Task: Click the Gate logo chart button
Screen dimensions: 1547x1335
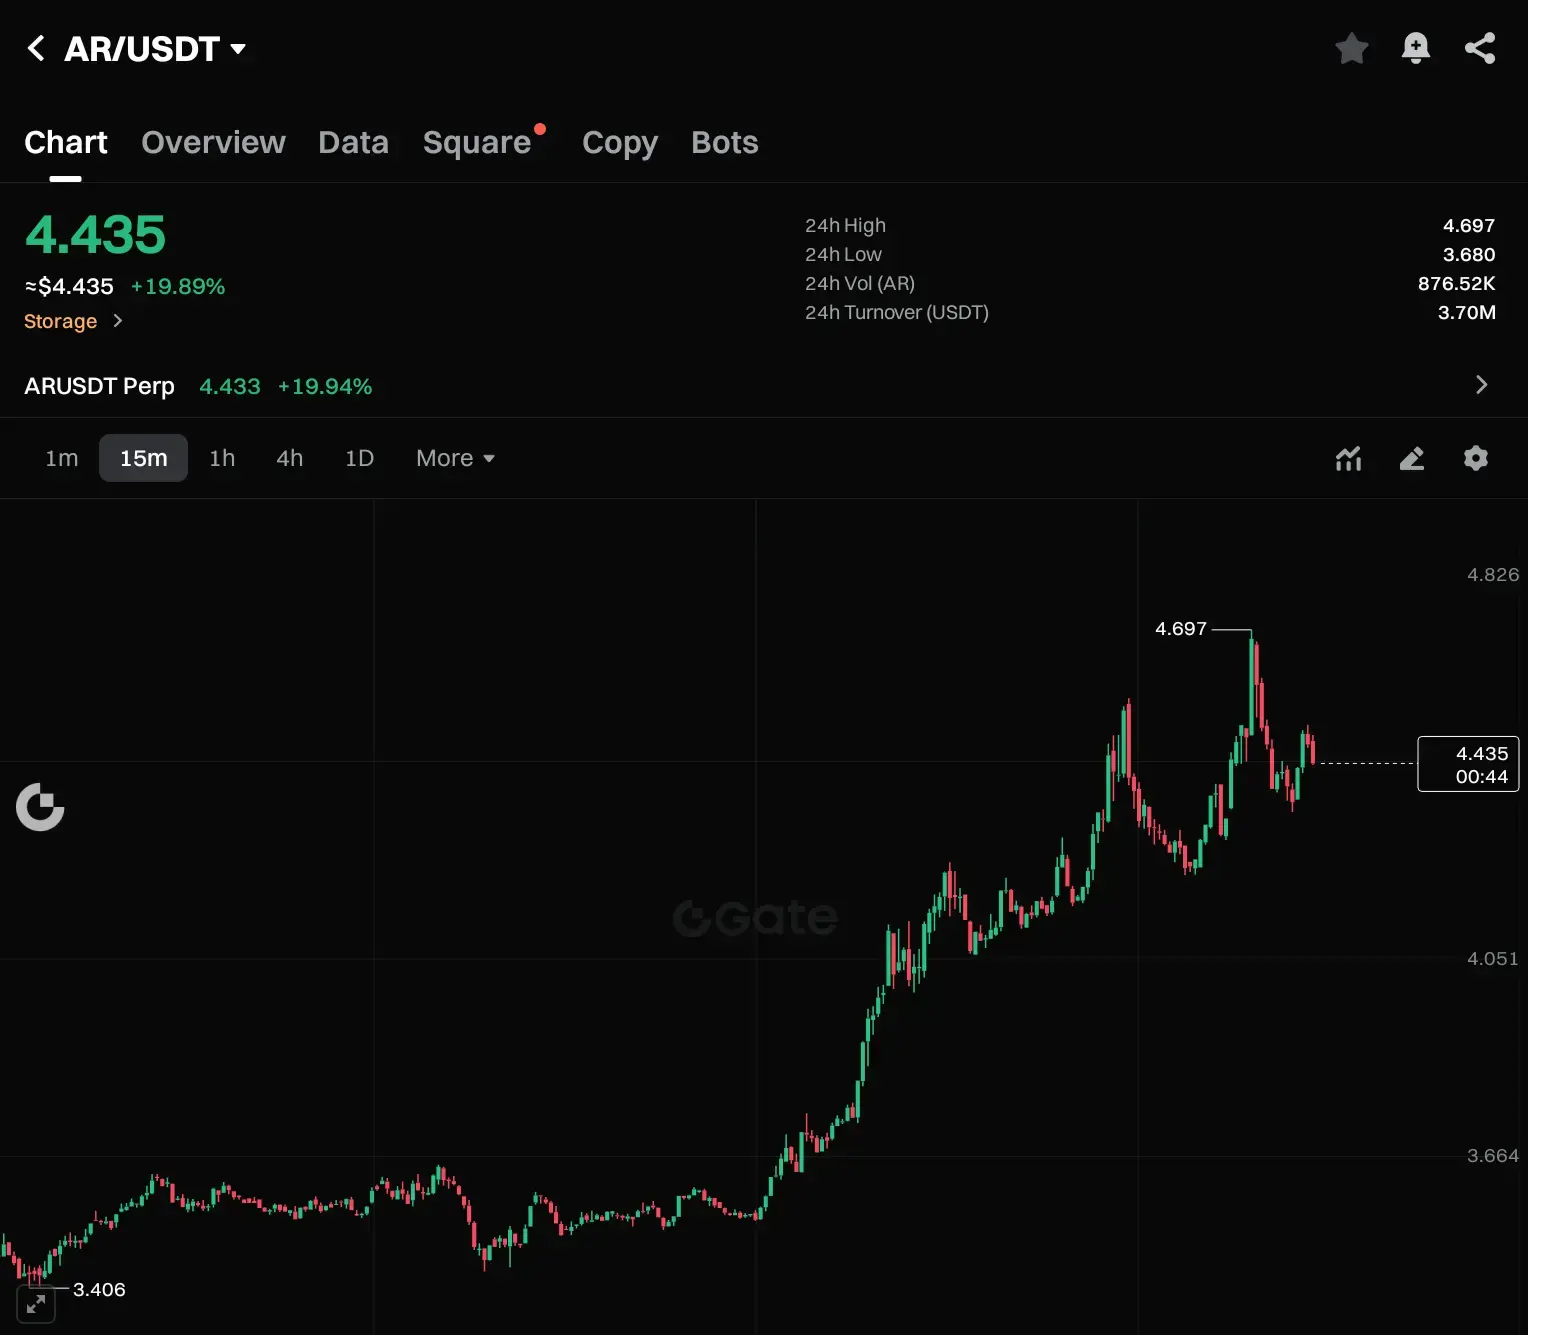Action: click(40, 807)
